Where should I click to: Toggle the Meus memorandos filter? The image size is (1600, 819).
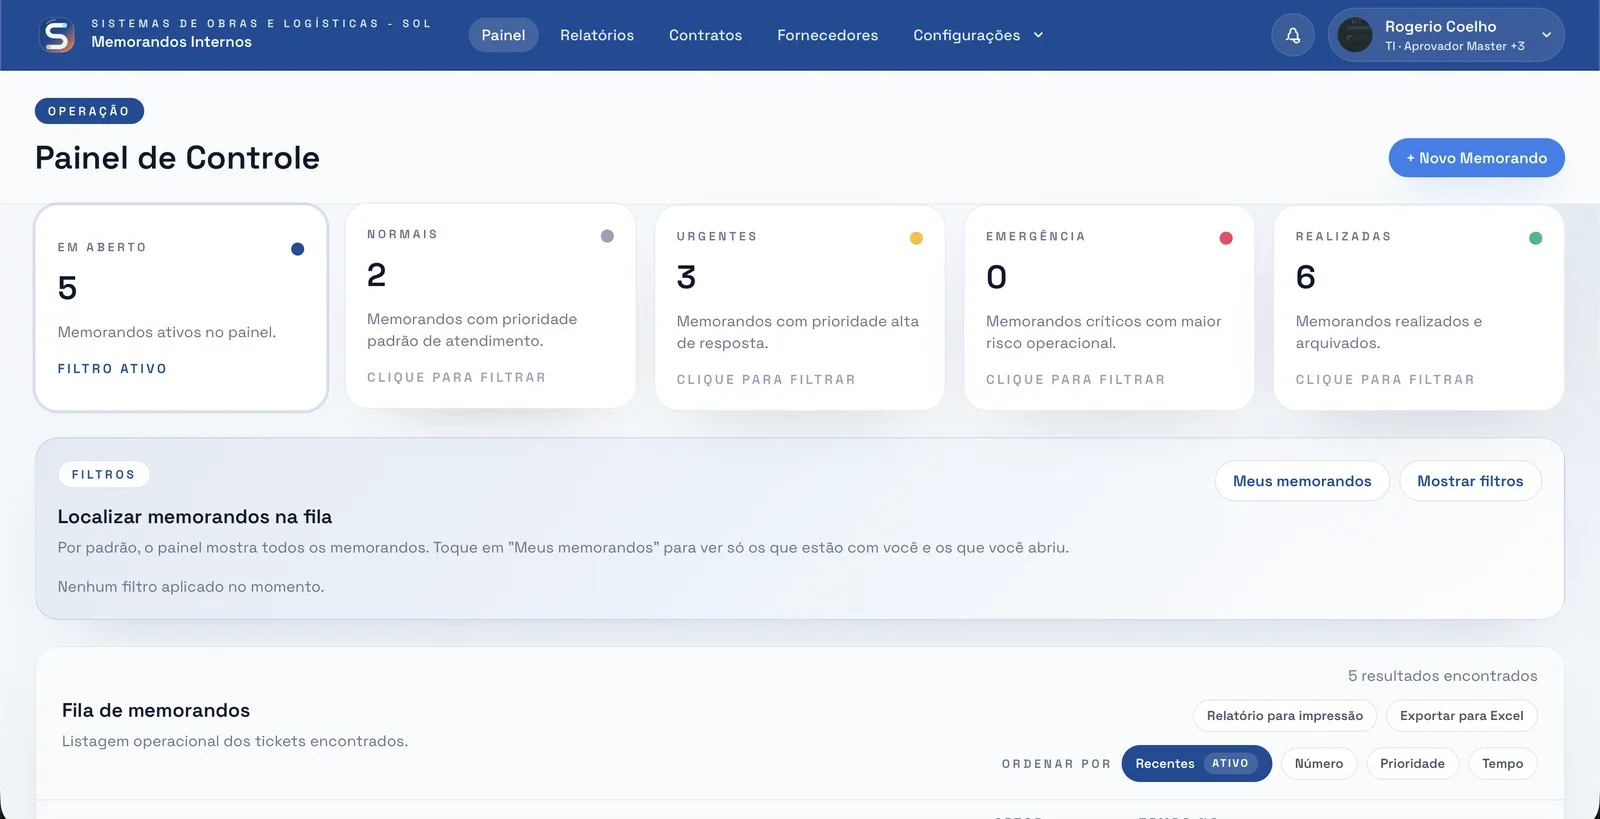[x=1302, y=481]
